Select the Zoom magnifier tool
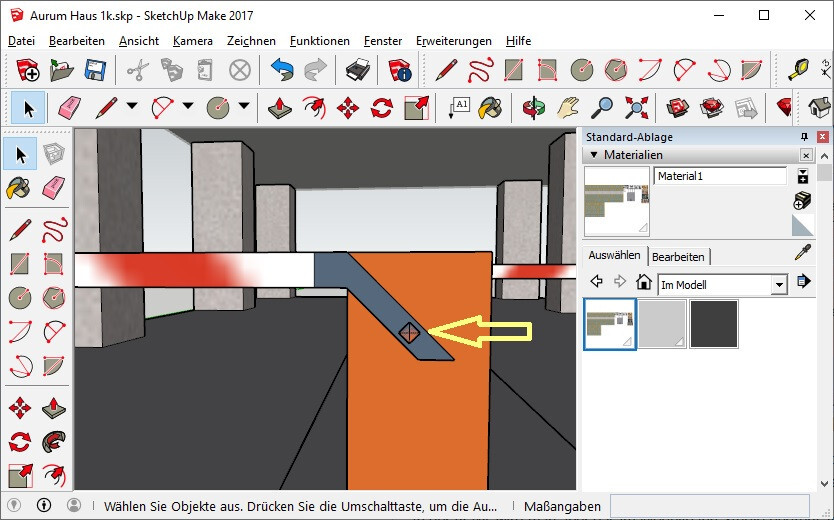The image size is (834, 520). [x=602, y=108]
